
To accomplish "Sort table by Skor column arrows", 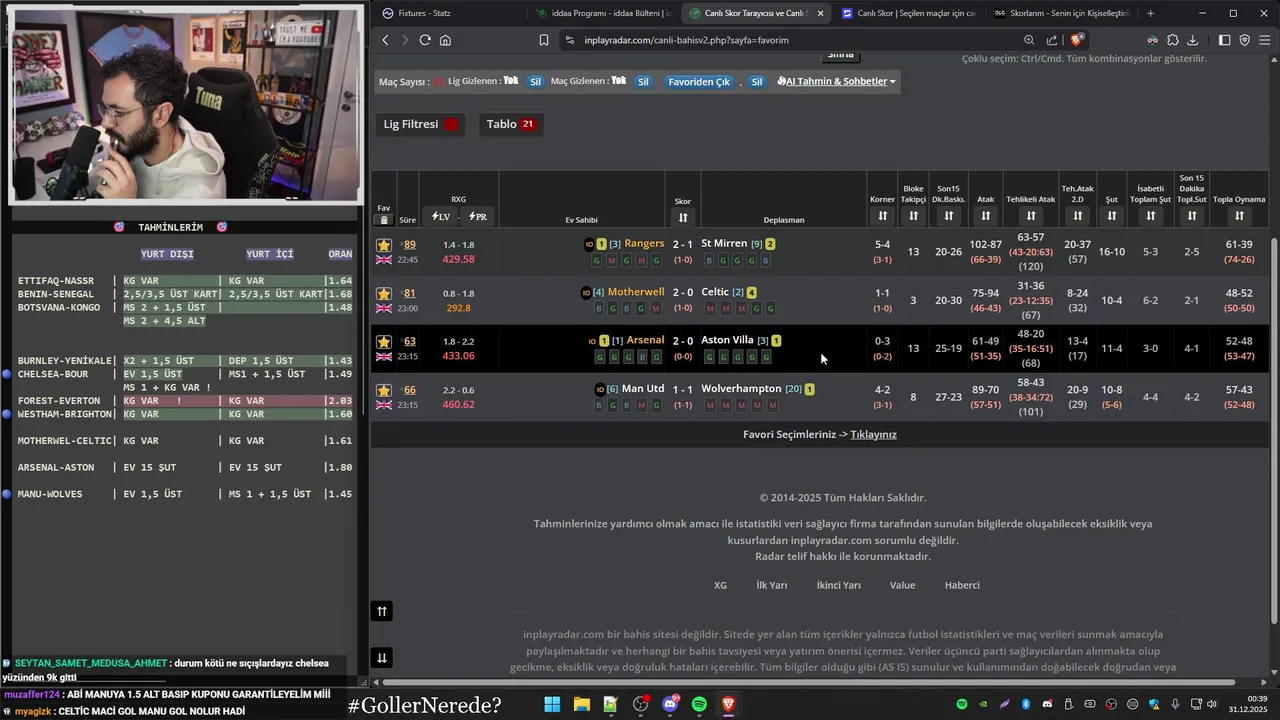I will pos(683,217).
